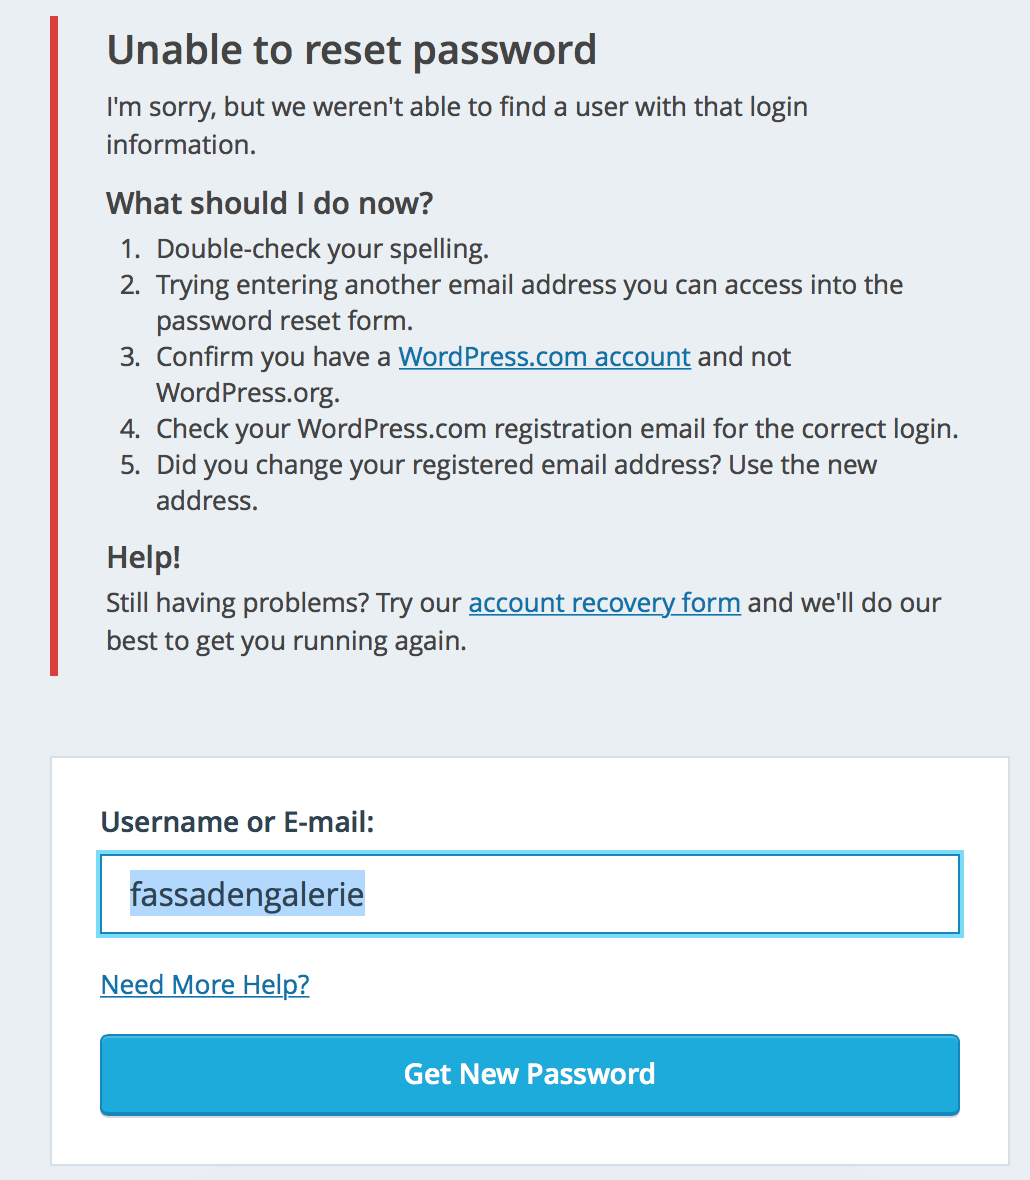Click the "What should I do now?" subheading

tap(269, 203)
